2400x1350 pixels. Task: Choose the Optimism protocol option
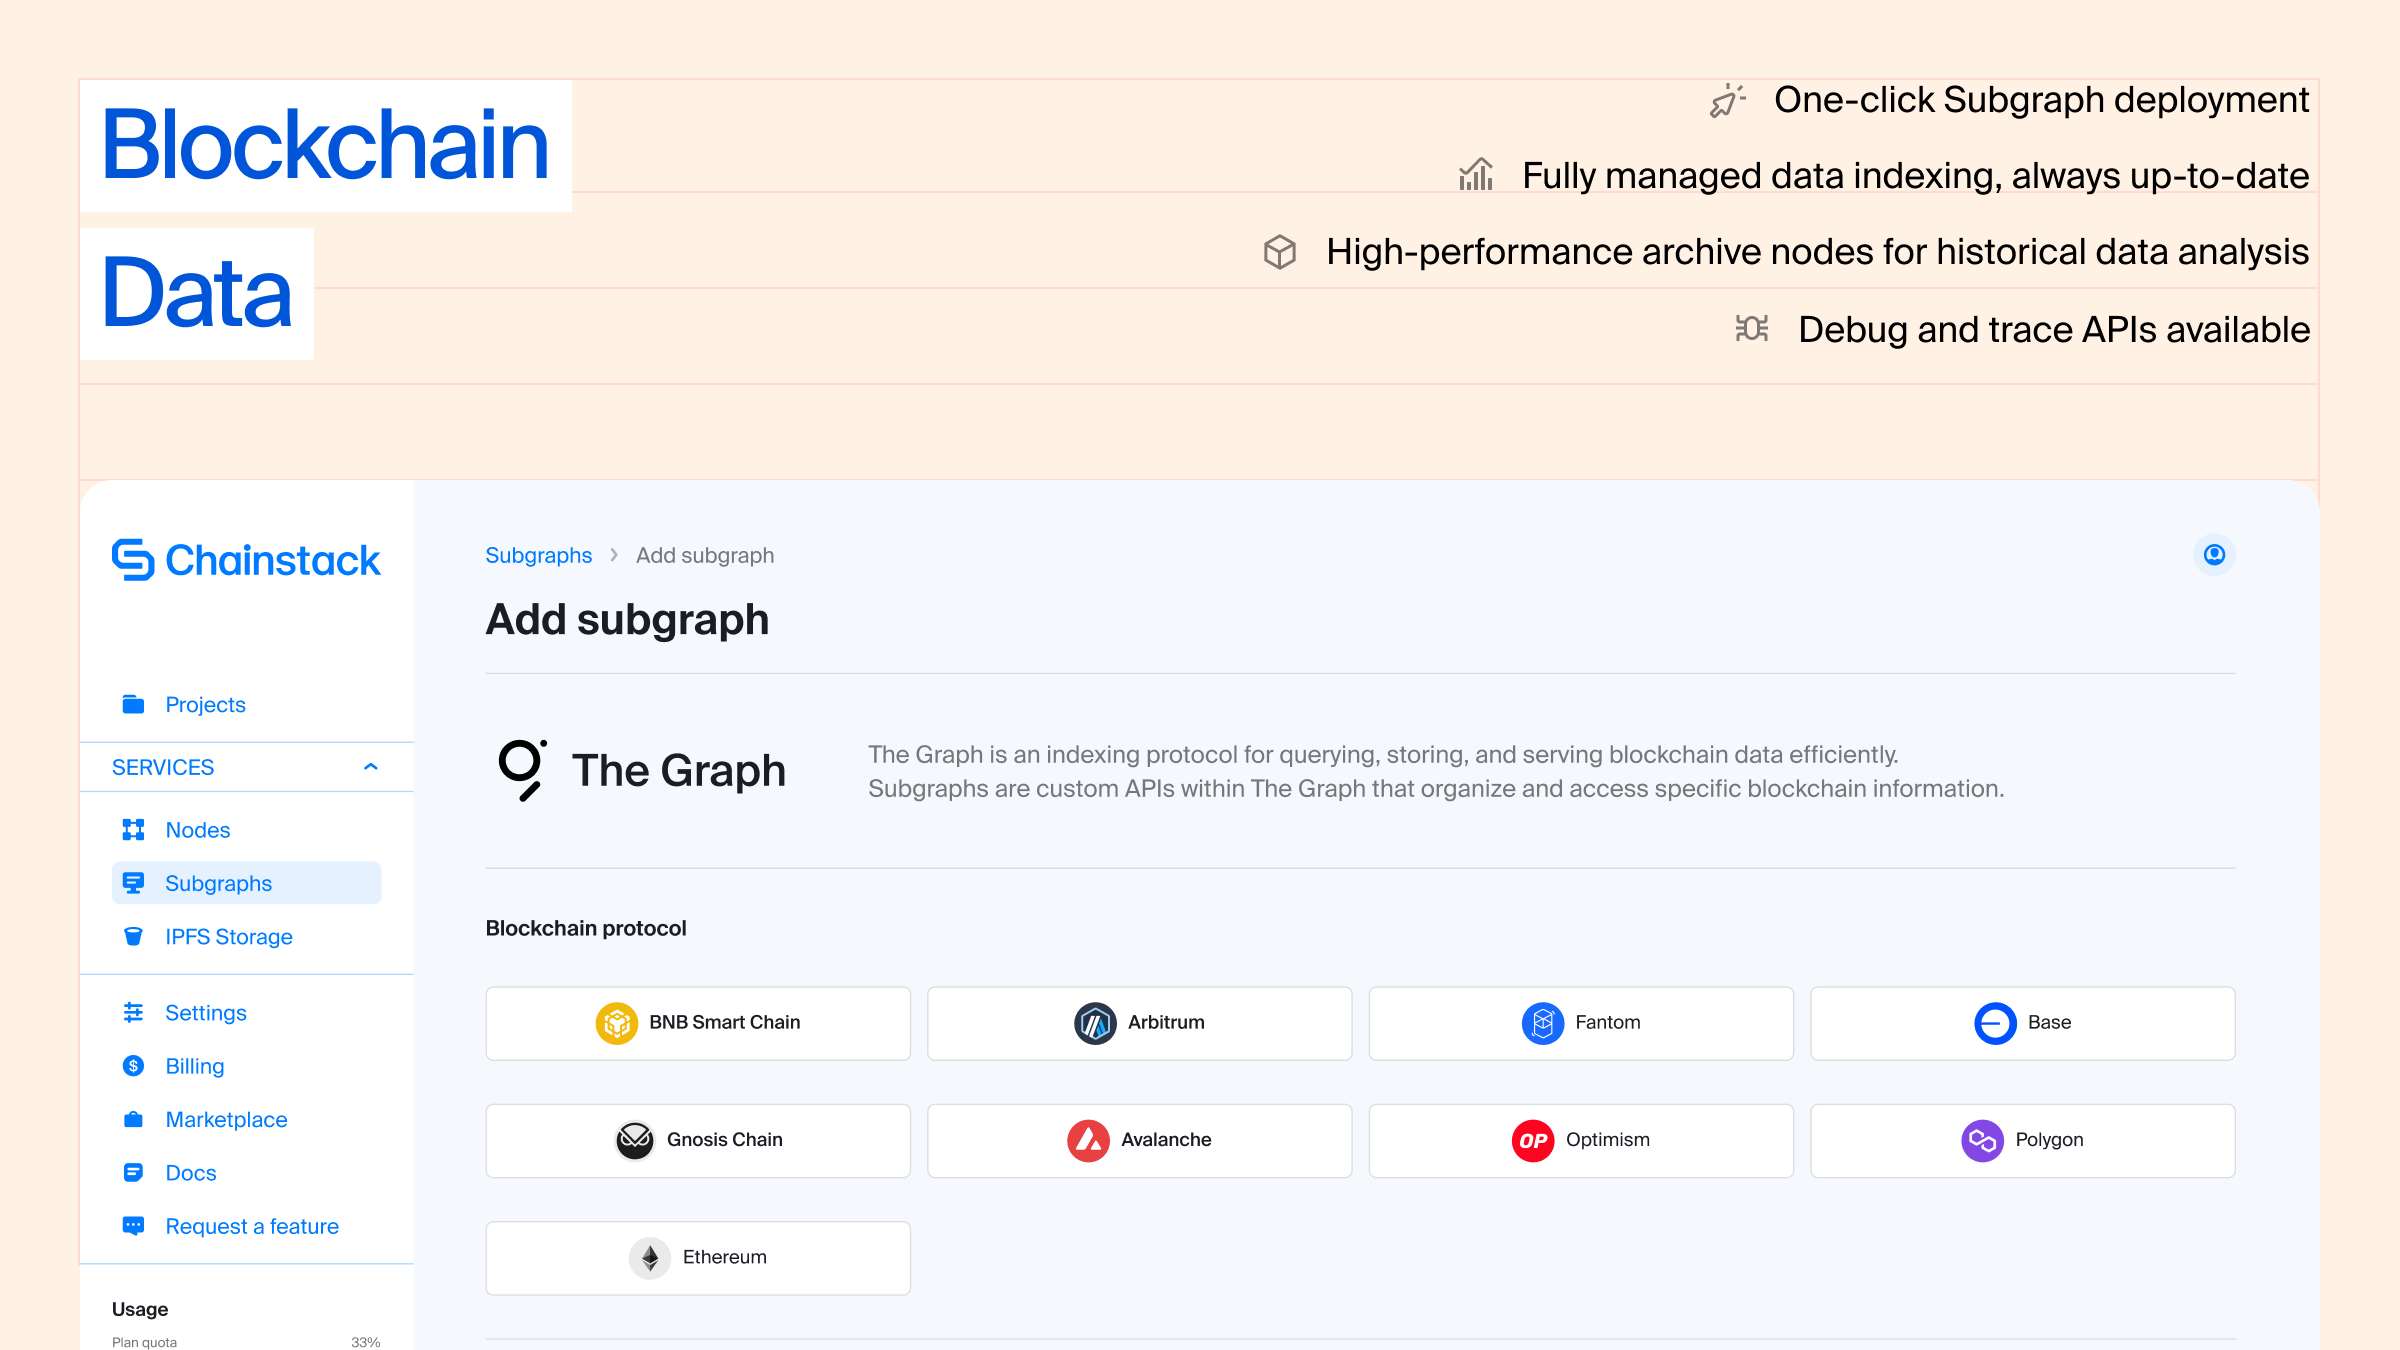[1580, 1140]
